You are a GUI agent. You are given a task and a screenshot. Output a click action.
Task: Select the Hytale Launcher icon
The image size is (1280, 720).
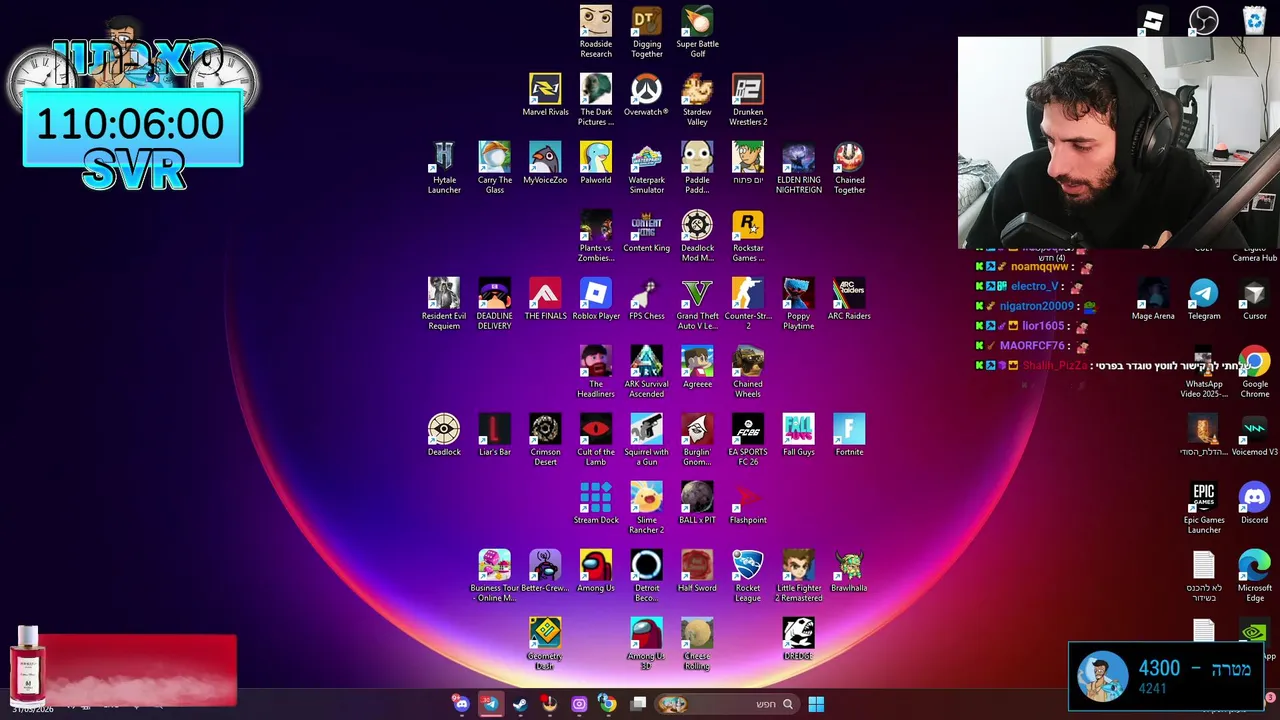pos(444,168)
